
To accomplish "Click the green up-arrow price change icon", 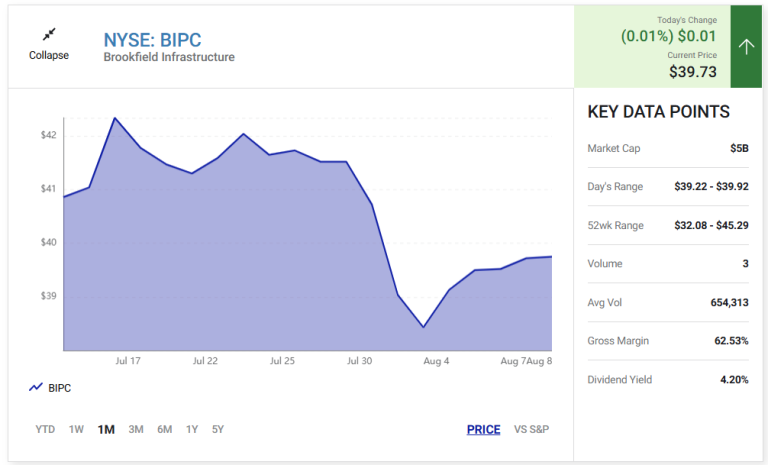I will tap(746, 47).
